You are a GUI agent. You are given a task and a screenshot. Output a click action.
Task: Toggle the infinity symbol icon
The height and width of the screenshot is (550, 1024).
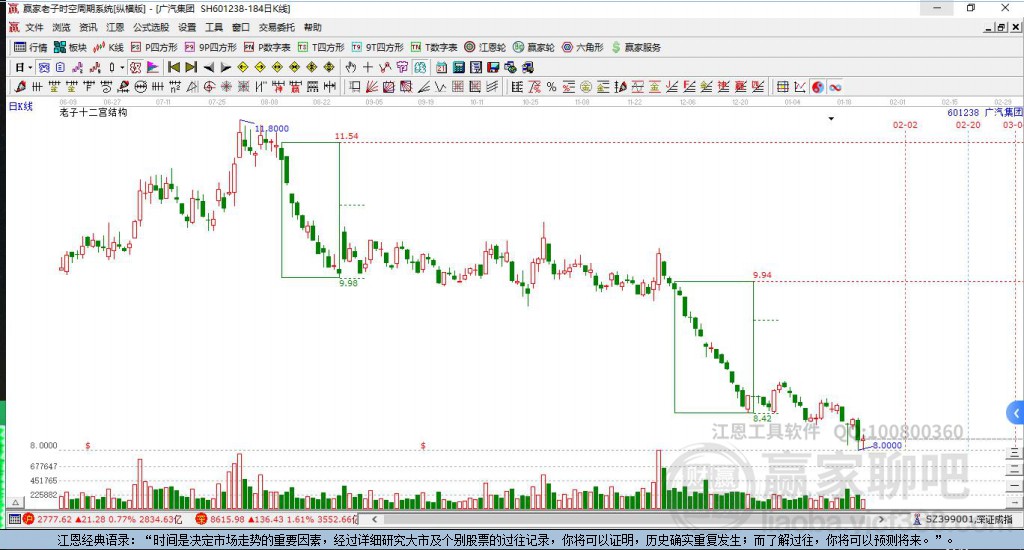(835, 87)
